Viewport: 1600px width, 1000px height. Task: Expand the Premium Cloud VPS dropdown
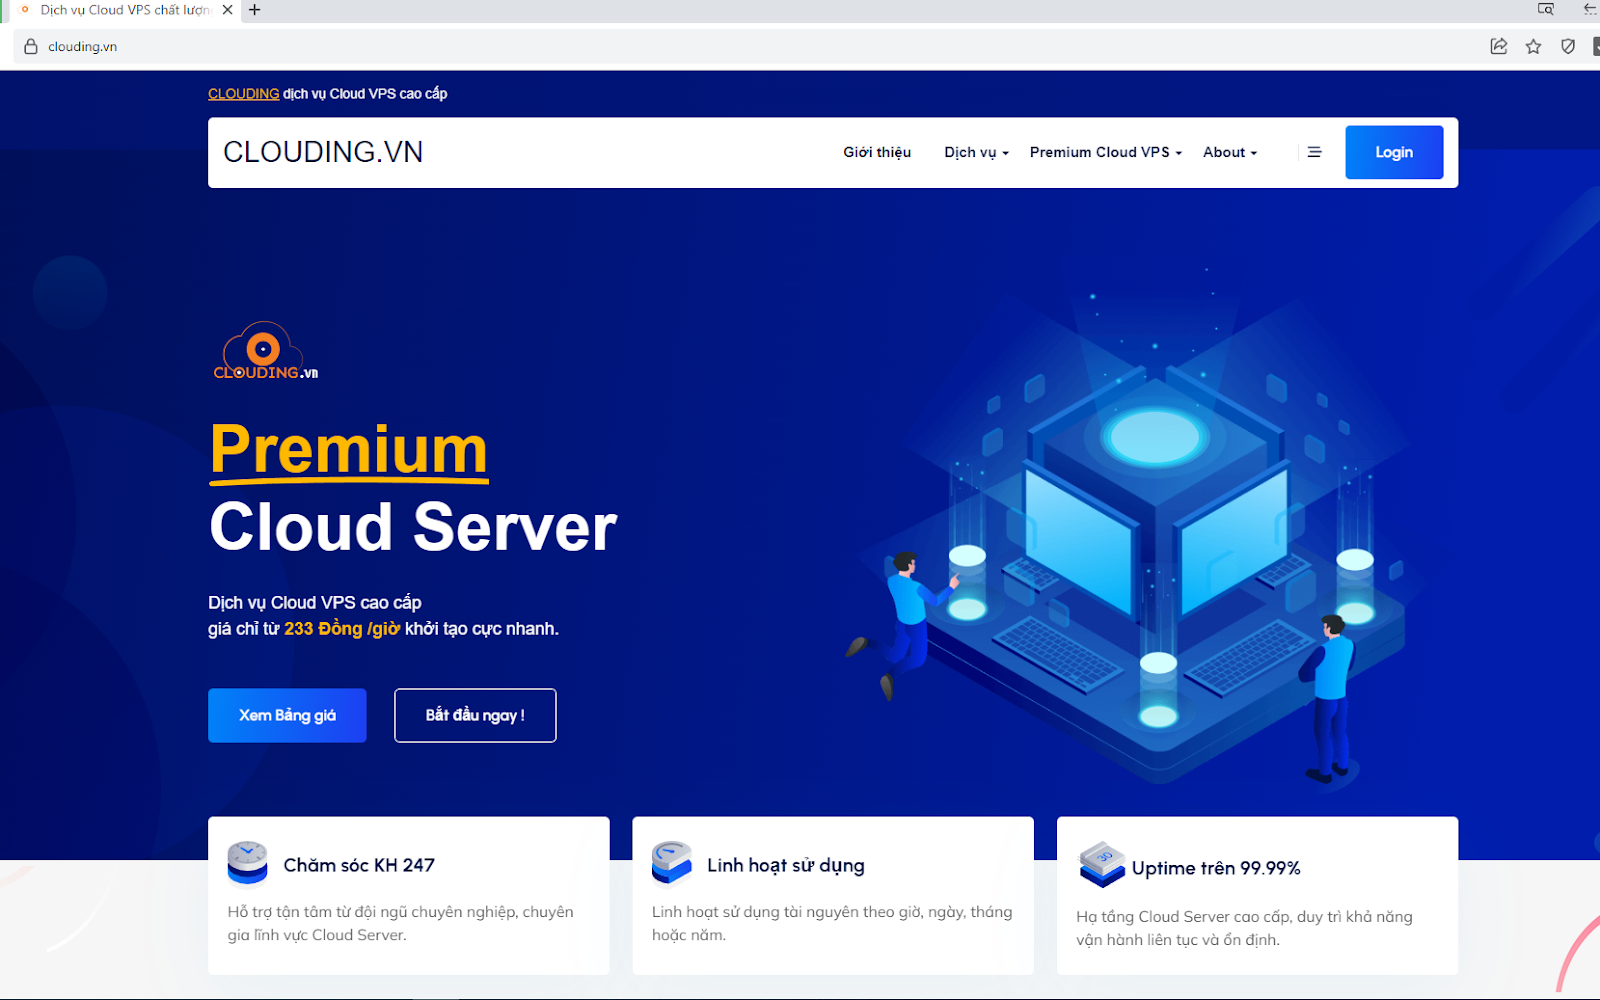(1101, 152)
